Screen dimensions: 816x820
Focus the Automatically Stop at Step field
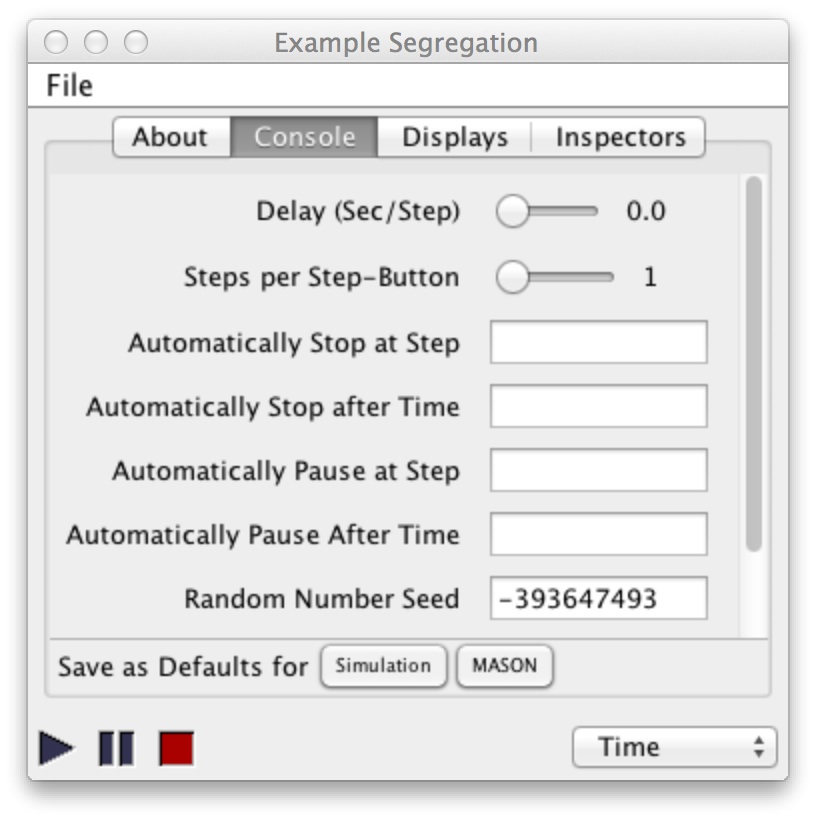pyautogui.click(x=598, y=342)
